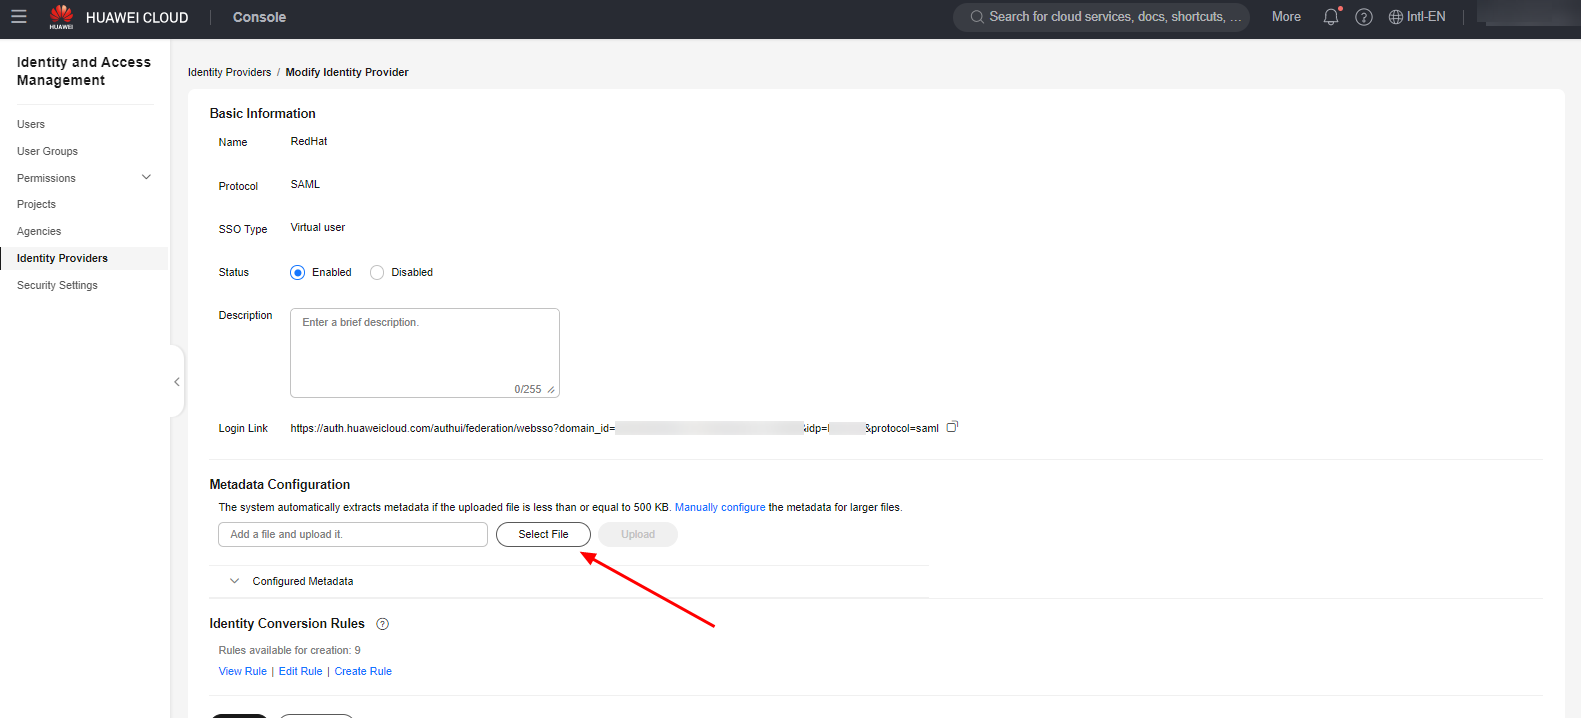Open the notifications bell
Image resolution: width=1581 pixels, height=718 pixels.
coord(1330,17)
